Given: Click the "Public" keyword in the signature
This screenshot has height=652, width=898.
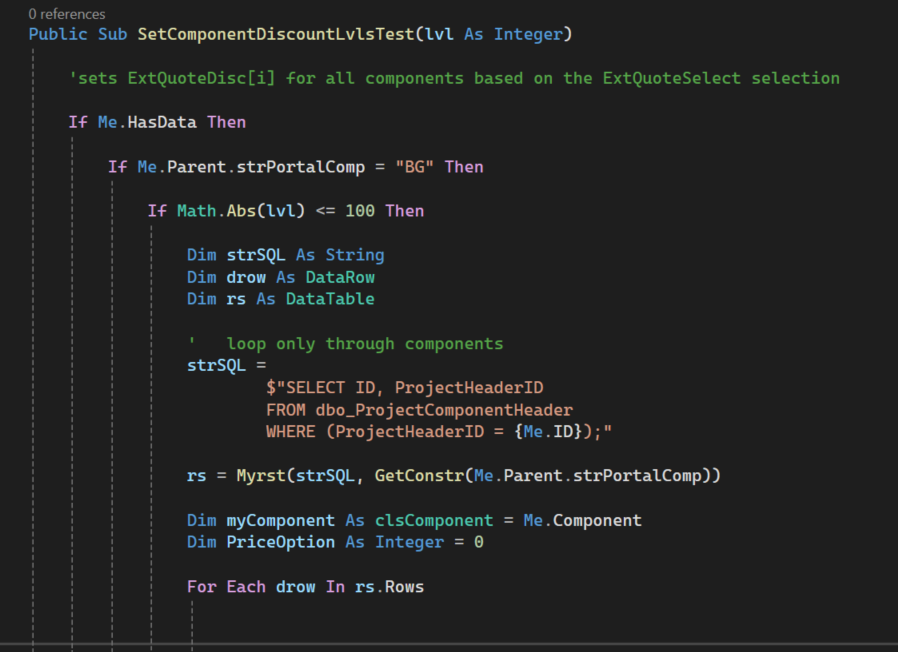Looking at the screenshot, I should pos(58,35).
